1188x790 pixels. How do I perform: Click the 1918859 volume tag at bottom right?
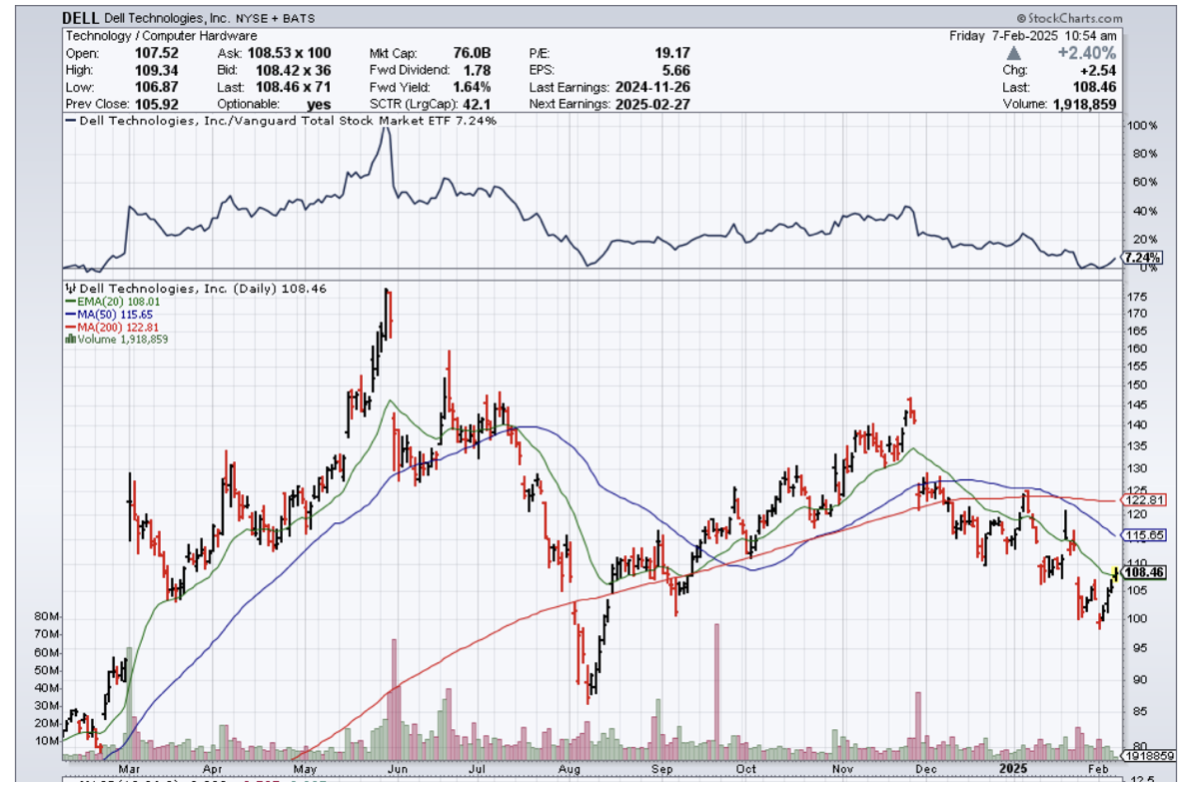(x=1144, y=755)
